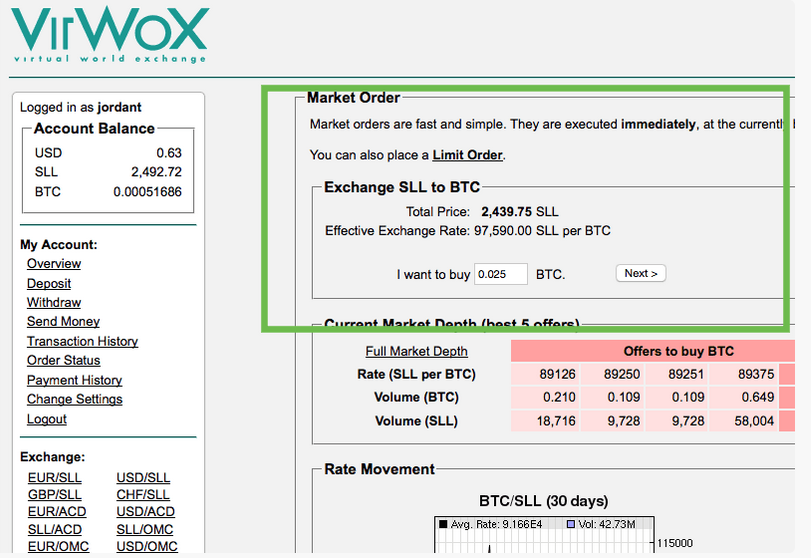Click the 97,590.00 exchange rate value
The height and width of the screenshot is (558, 811).
coord(503,231)
